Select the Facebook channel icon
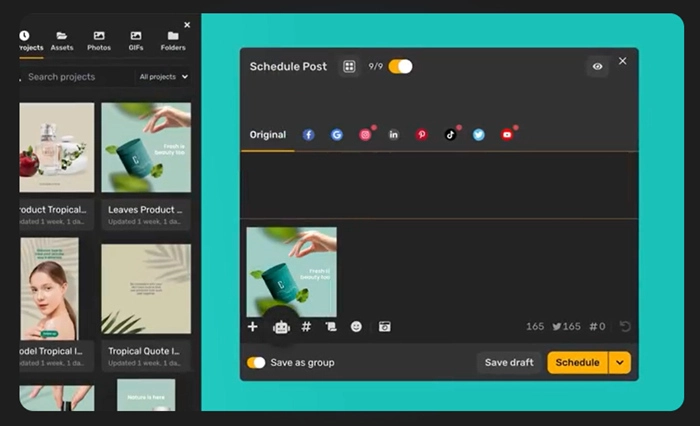The height and width of the screenshot is (426, 700). pos(308,135)
